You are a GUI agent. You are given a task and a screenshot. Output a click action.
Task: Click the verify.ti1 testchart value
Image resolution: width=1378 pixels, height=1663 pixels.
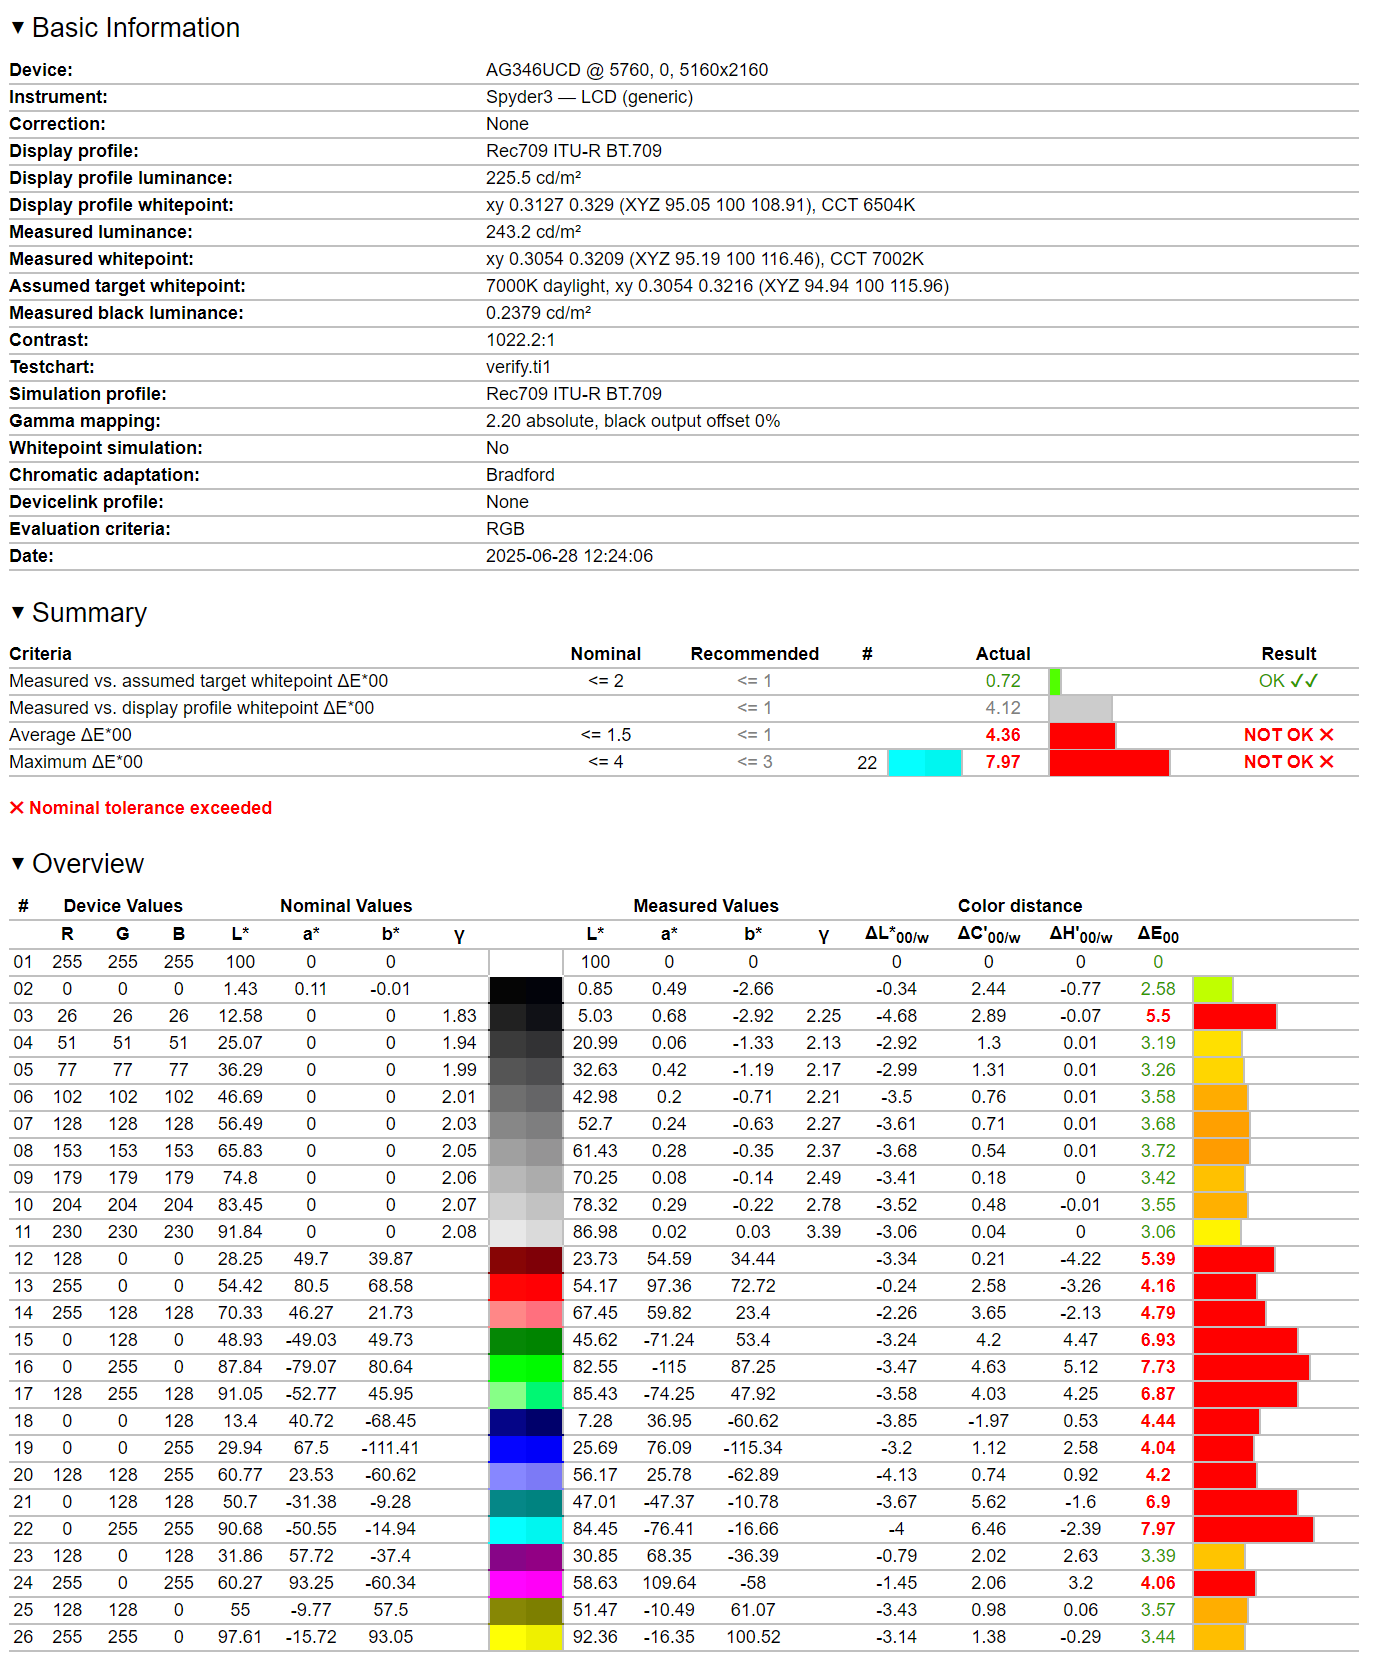pyautogui.click(x=518, y=367)
